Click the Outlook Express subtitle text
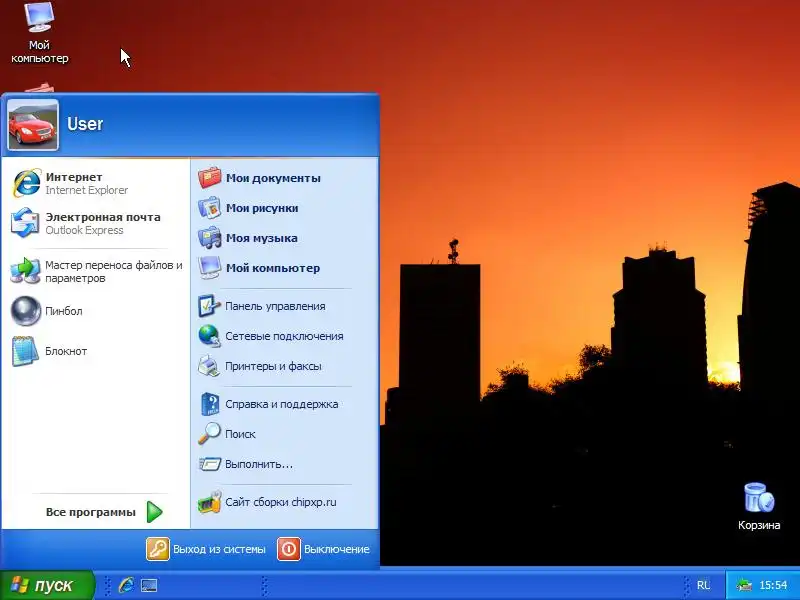The height and width of the screenshot is (600, 800). coord(84,230)
